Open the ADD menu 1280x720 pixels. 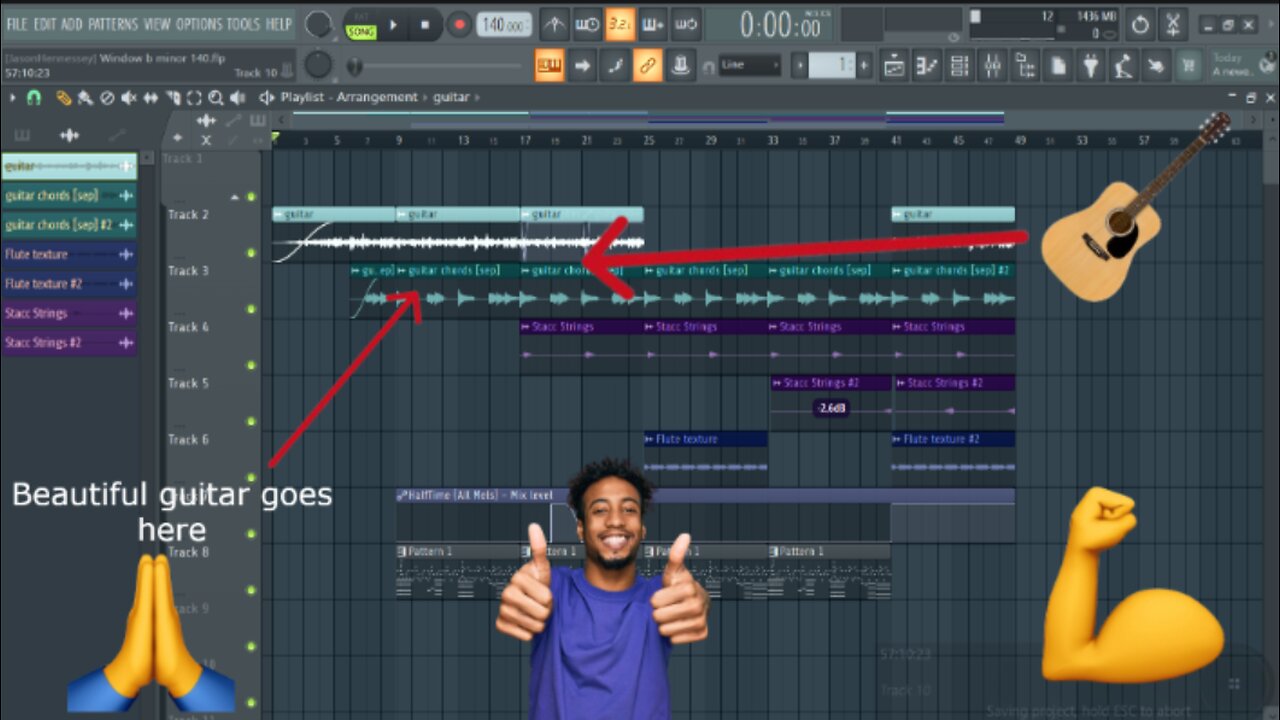(x=72, y=23)
